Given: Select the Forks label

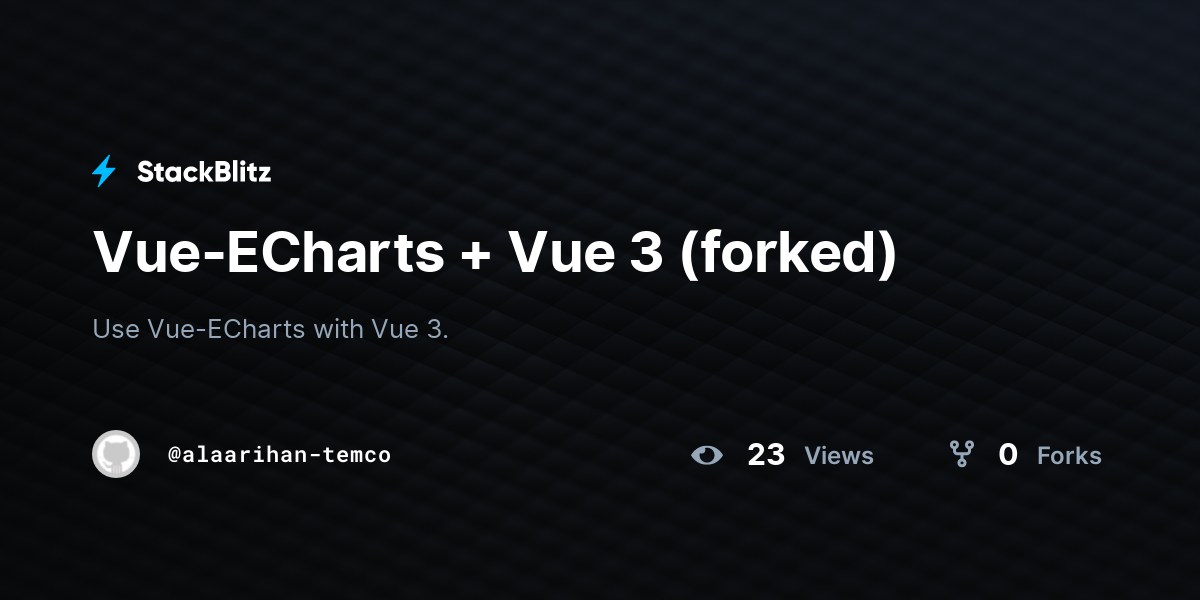Looking at the screenshot, I should click(1069, 456).
